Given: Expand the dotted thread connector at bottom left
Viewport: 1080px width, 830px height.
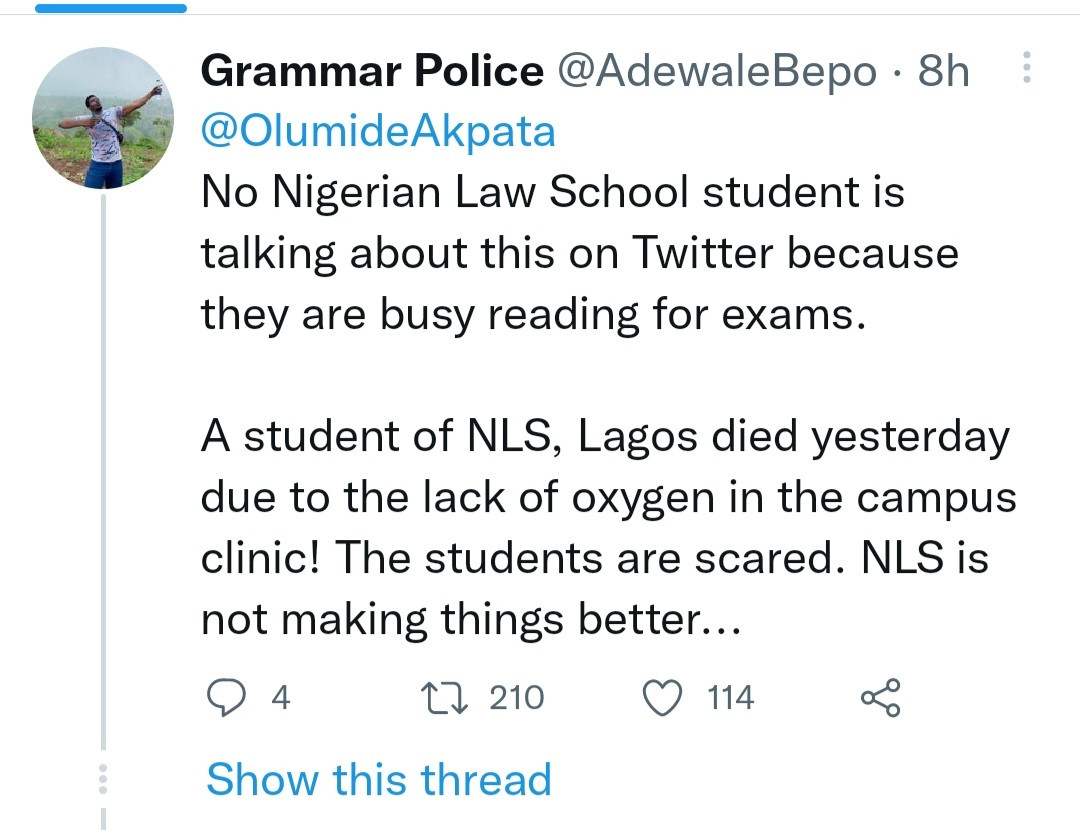Looking at the screenshot, I should point(104,779).
